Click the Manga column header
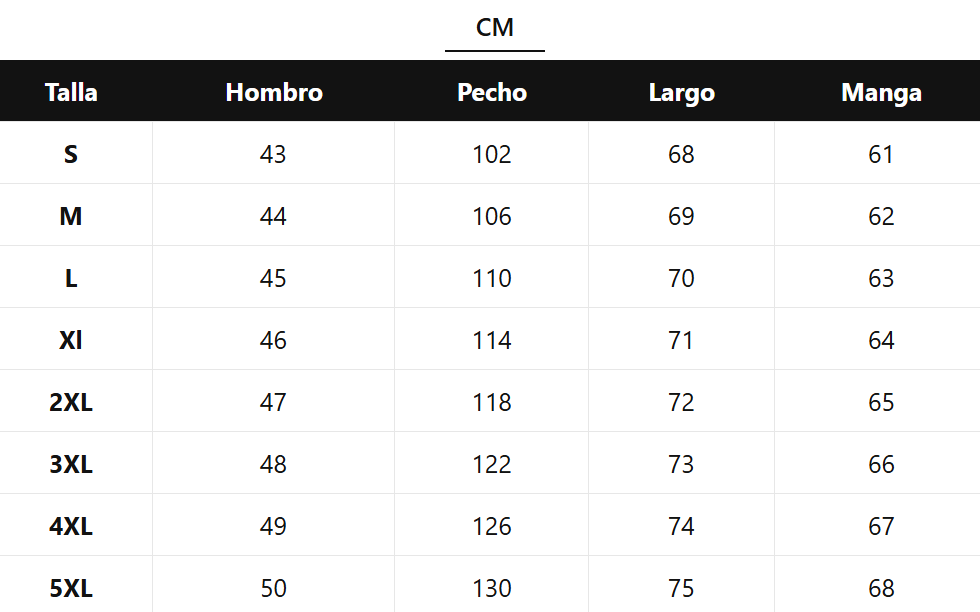The height and width of the screenshot is (612, 980). tap(881, 93)
